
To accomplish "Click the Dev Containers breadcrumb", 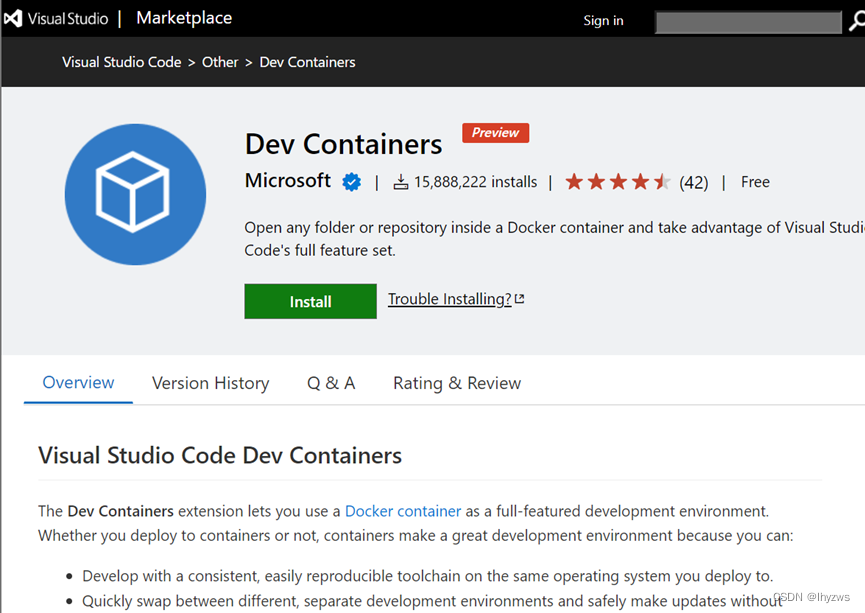I will (x=307, y=62).
